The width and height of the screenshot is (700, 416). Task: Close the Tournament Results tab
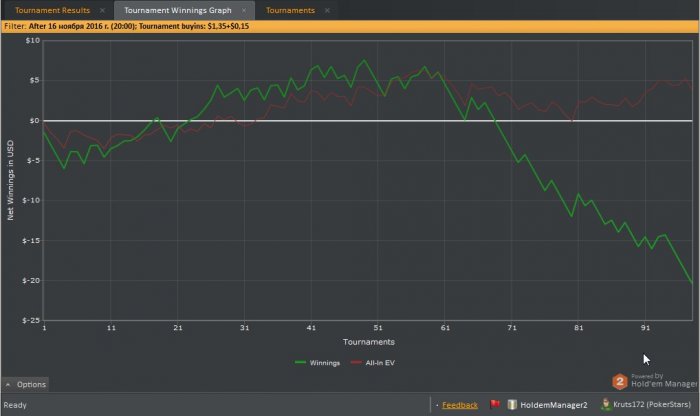[x=102, y=10]
